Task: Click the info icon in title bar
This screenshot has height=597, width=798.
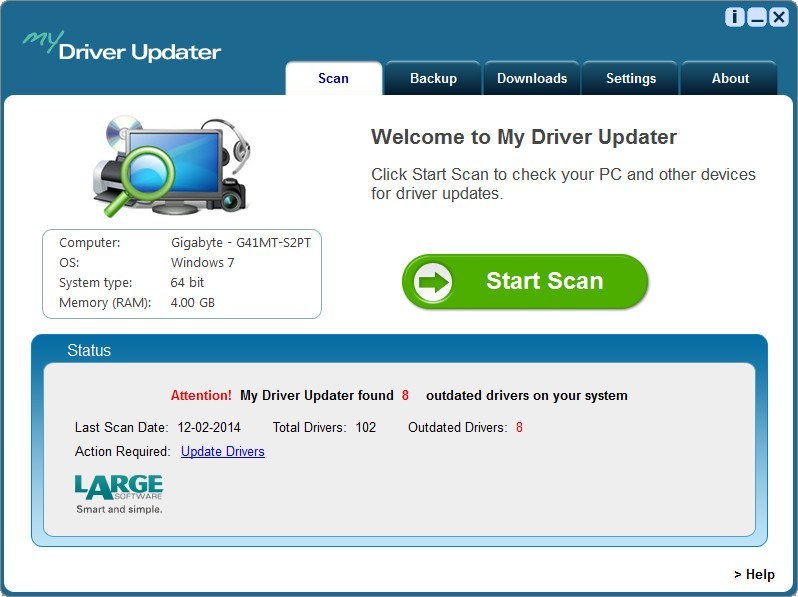Action: coord(734,17)
